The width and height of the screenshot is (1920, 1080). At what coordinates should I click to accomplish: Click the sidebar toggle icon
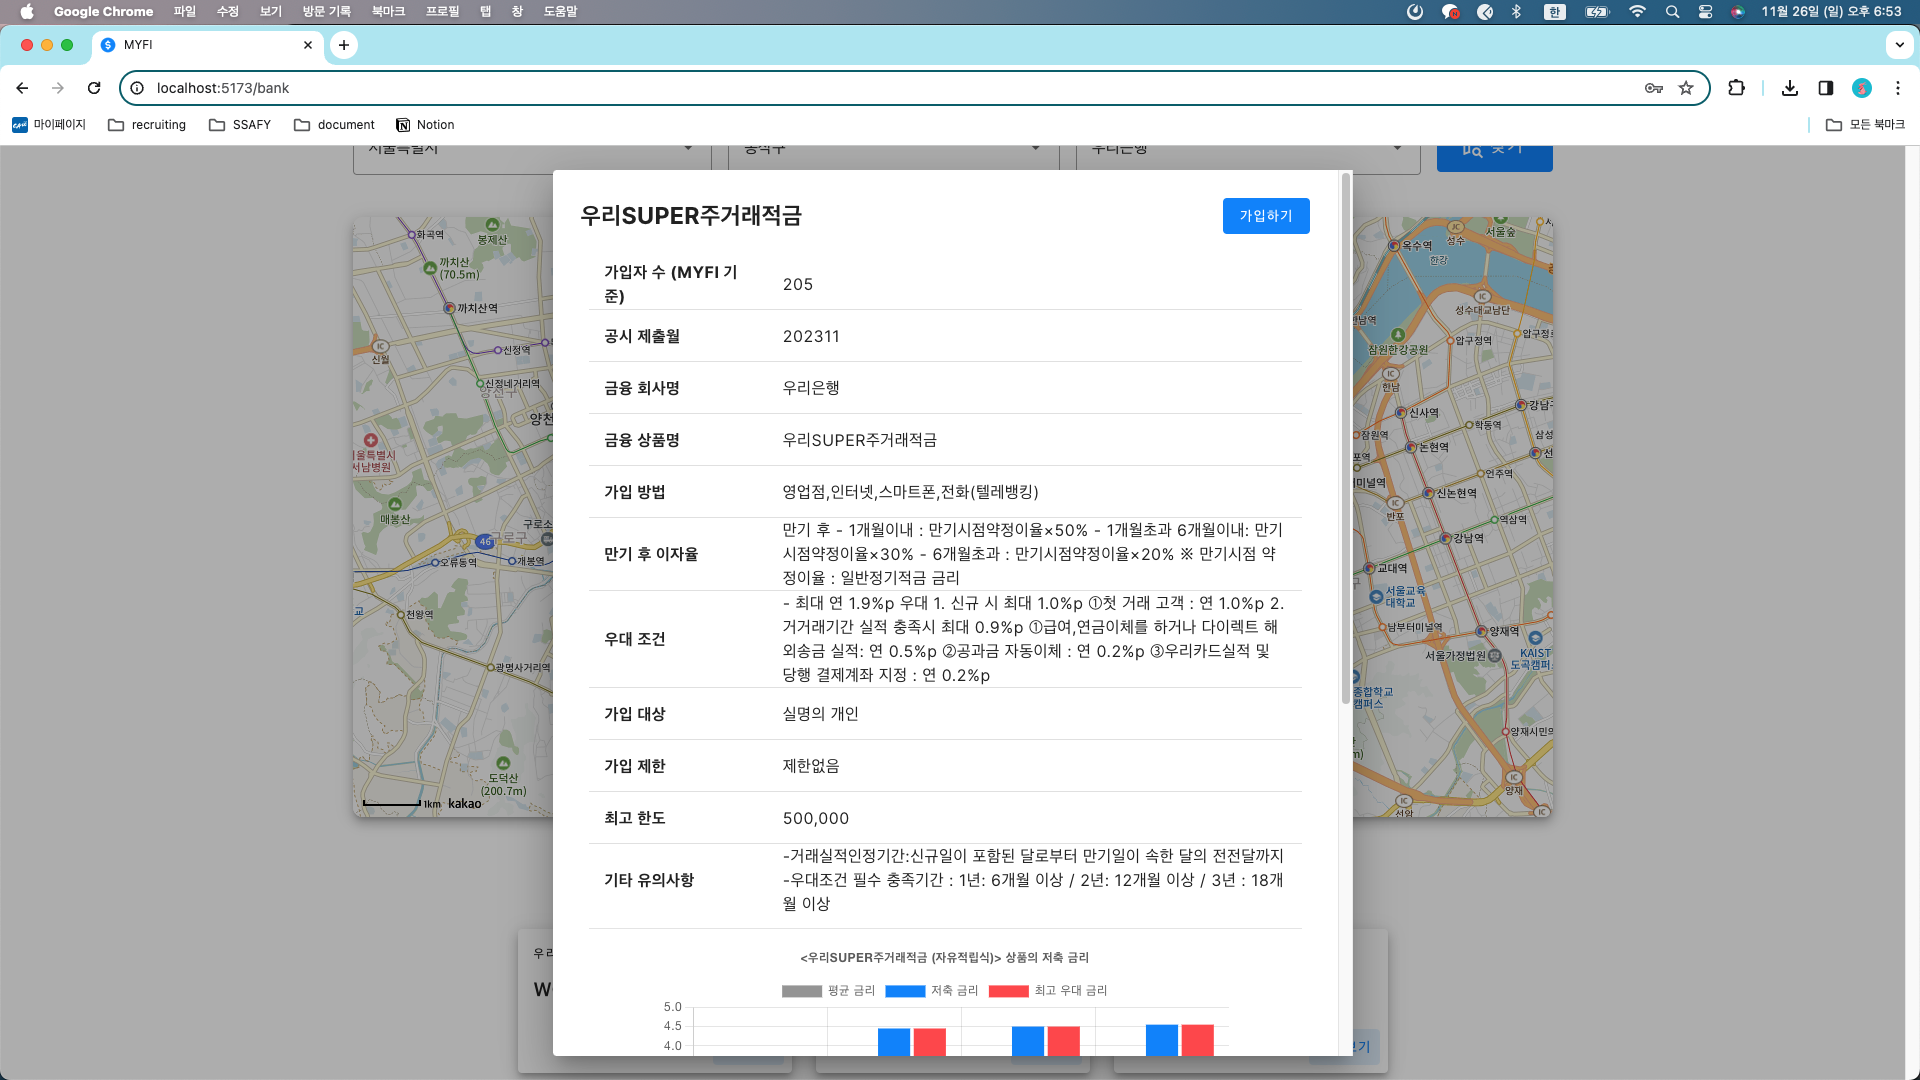[x=1826, y=88]
